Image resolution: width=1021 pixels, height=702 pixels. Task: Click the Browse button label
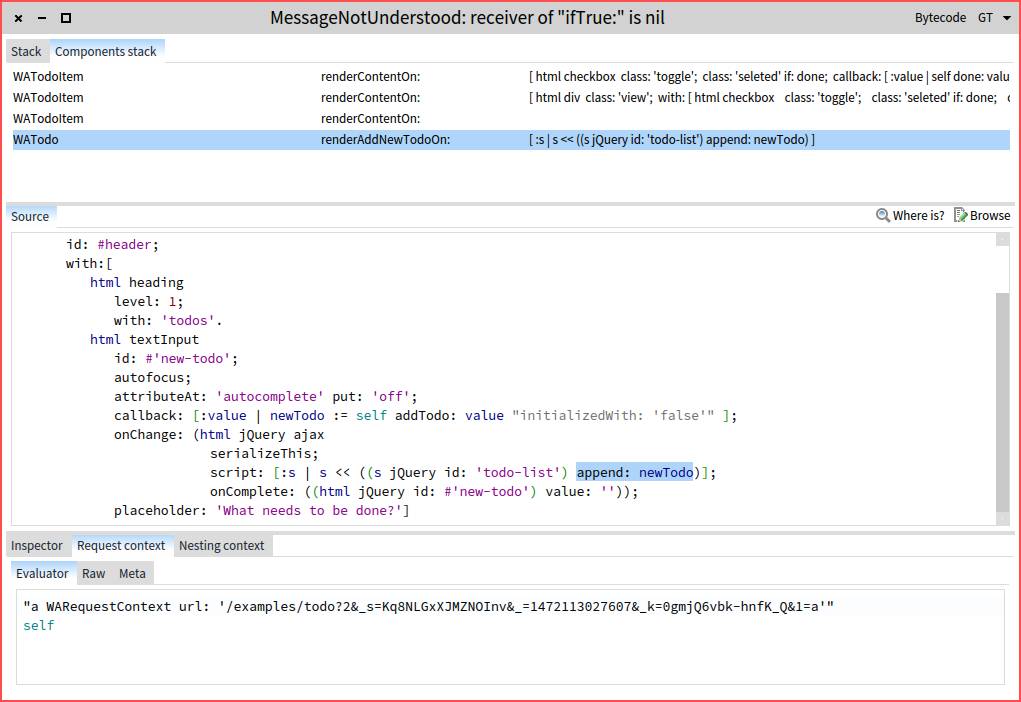990,216
